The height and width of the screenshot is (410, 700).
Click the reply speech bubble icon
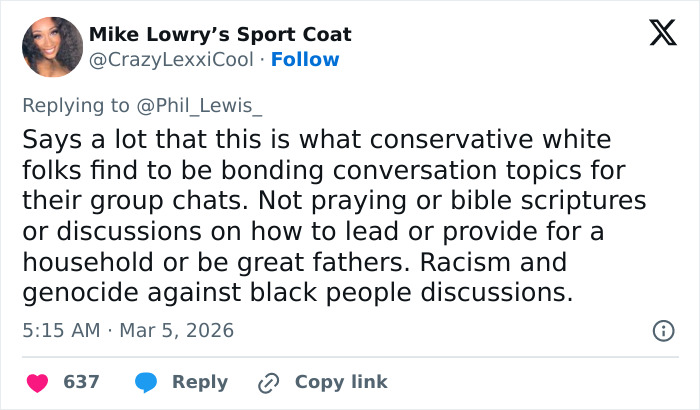point(146,382)
